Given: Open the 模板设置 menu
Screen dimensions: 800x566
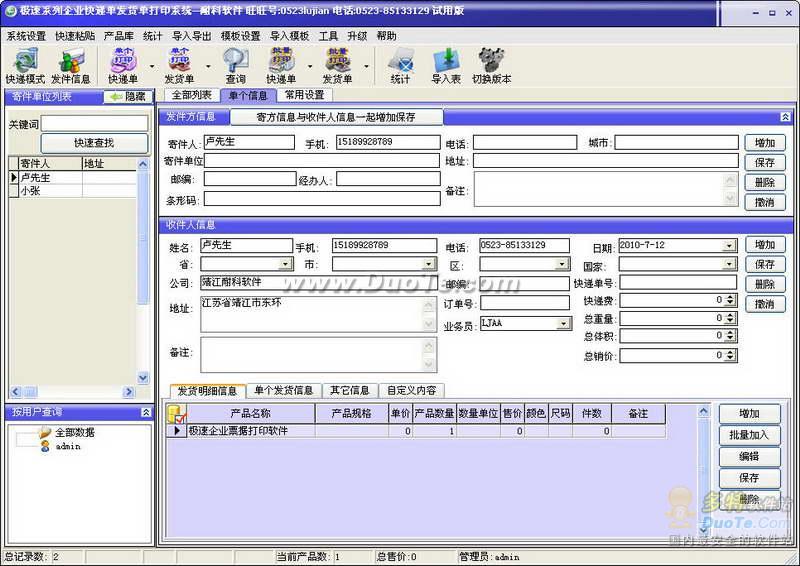Looking at the screenshot, I should coord(240,36).
